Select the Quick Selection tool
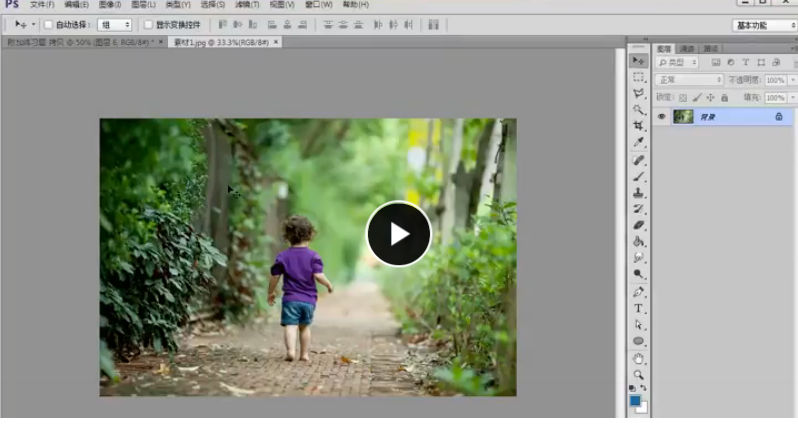 coord(638,109)
